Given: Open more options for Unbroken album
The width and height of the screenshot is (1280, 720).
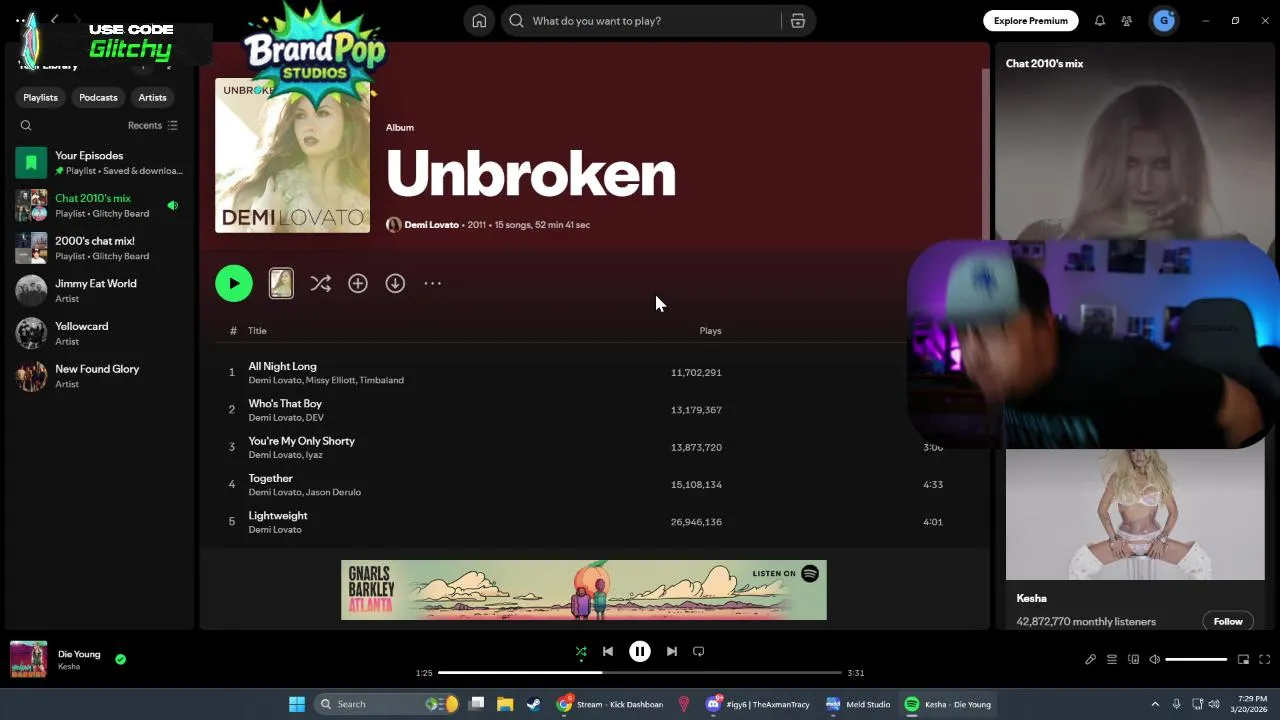Looking at the screenshot, I should (x=432, y=284).
